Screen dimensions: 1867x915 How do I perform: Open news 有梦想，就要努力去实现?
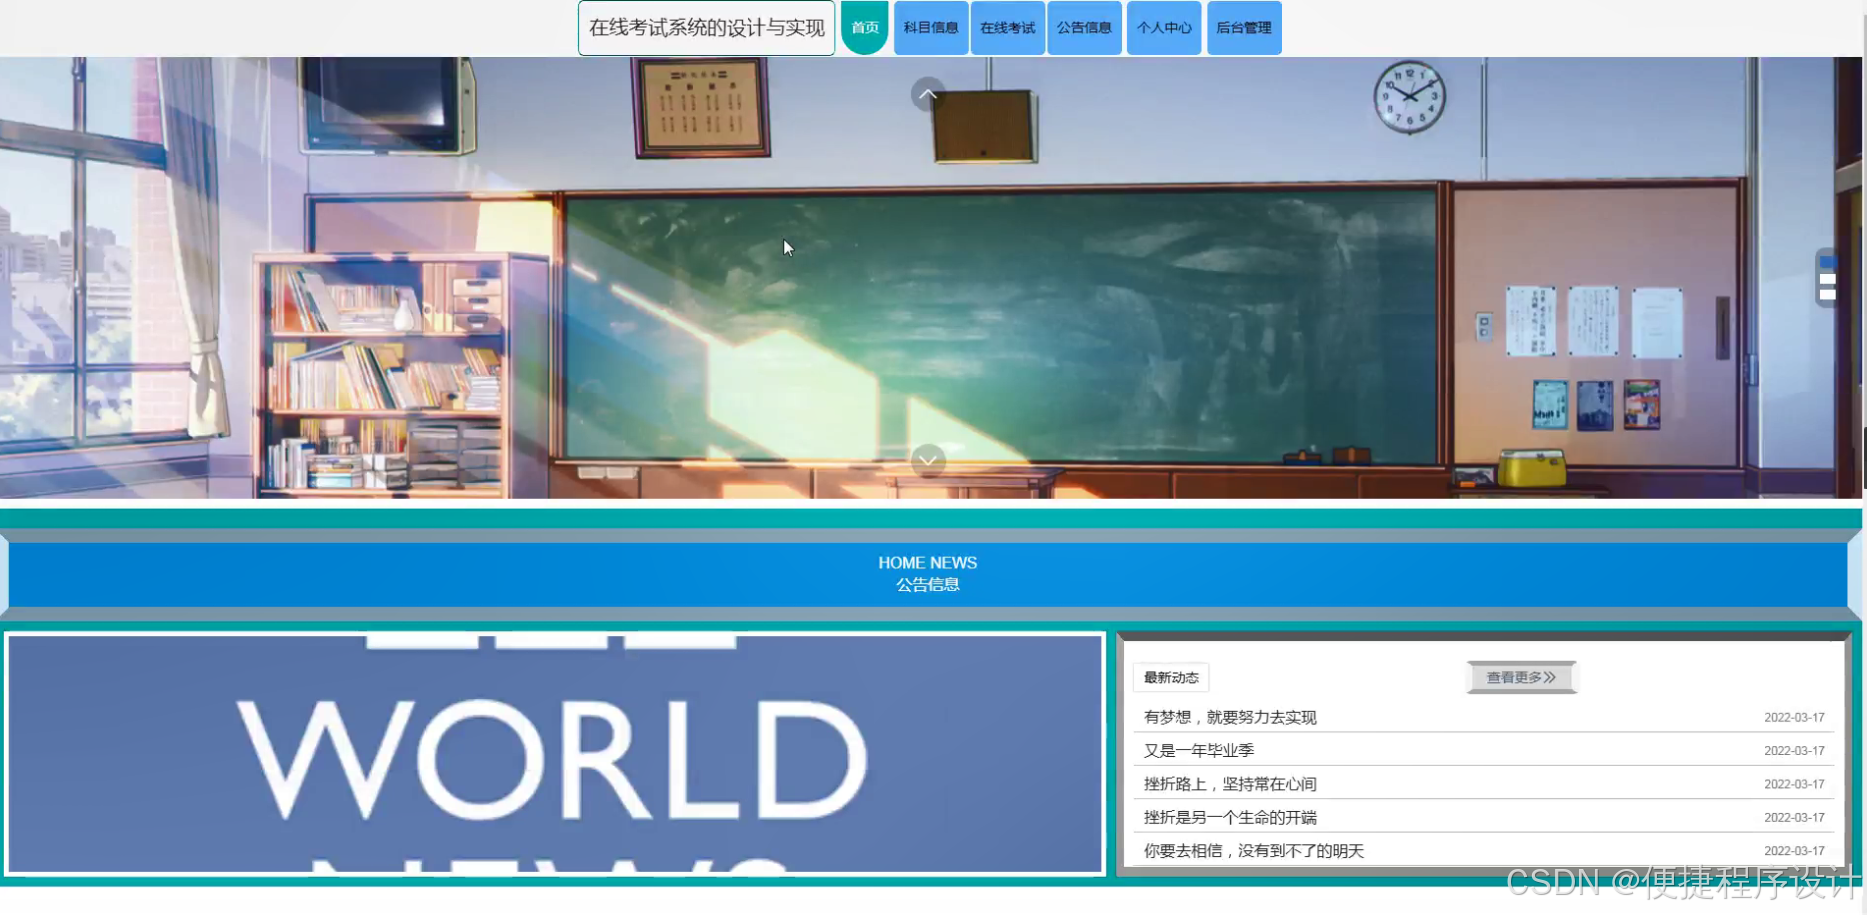point(1230,717)
